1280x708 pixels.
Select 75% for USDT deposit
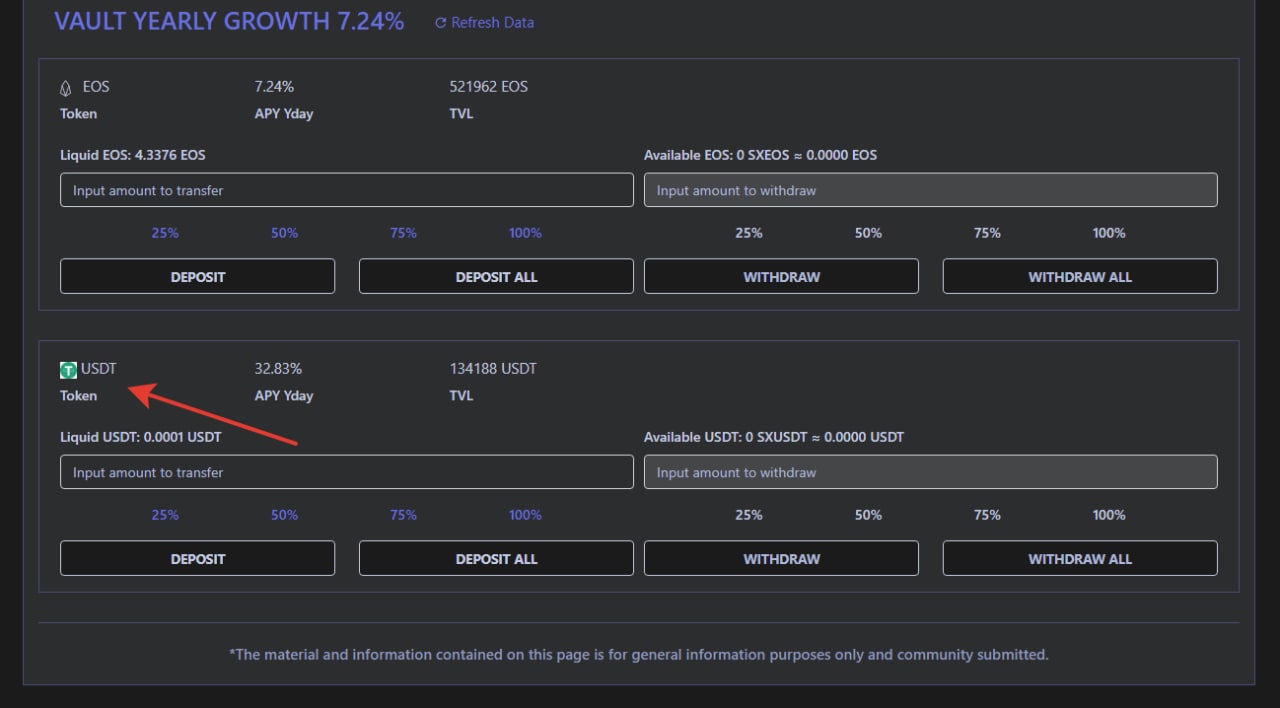403,515
